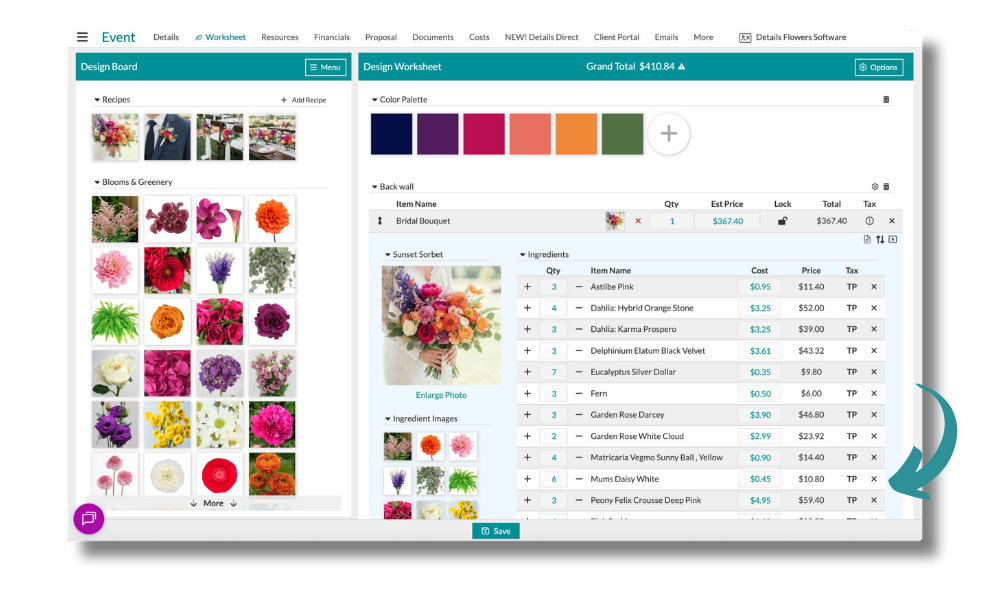Click the sort ingredients up-down arrows icon
Image resolution: width=1000 pixels, height=600 pixels.
click(880, 240)
